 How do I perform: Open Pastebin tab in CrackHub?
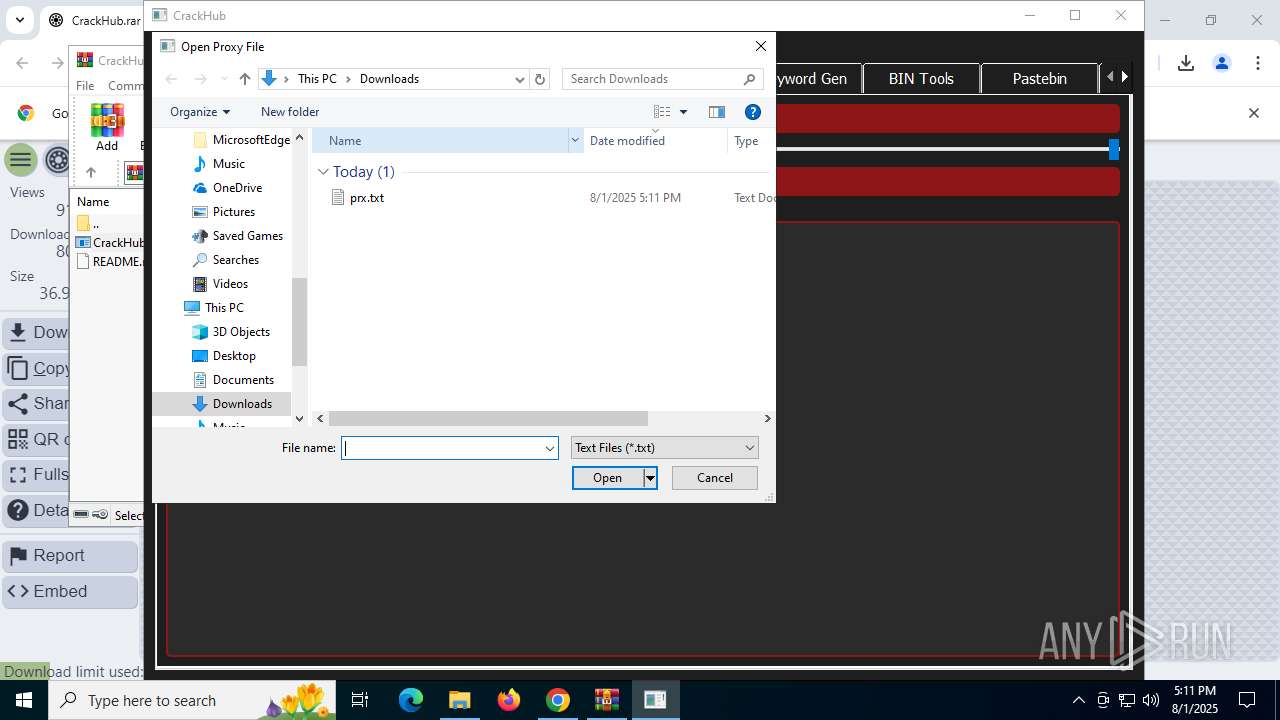tap(1040, 78)
